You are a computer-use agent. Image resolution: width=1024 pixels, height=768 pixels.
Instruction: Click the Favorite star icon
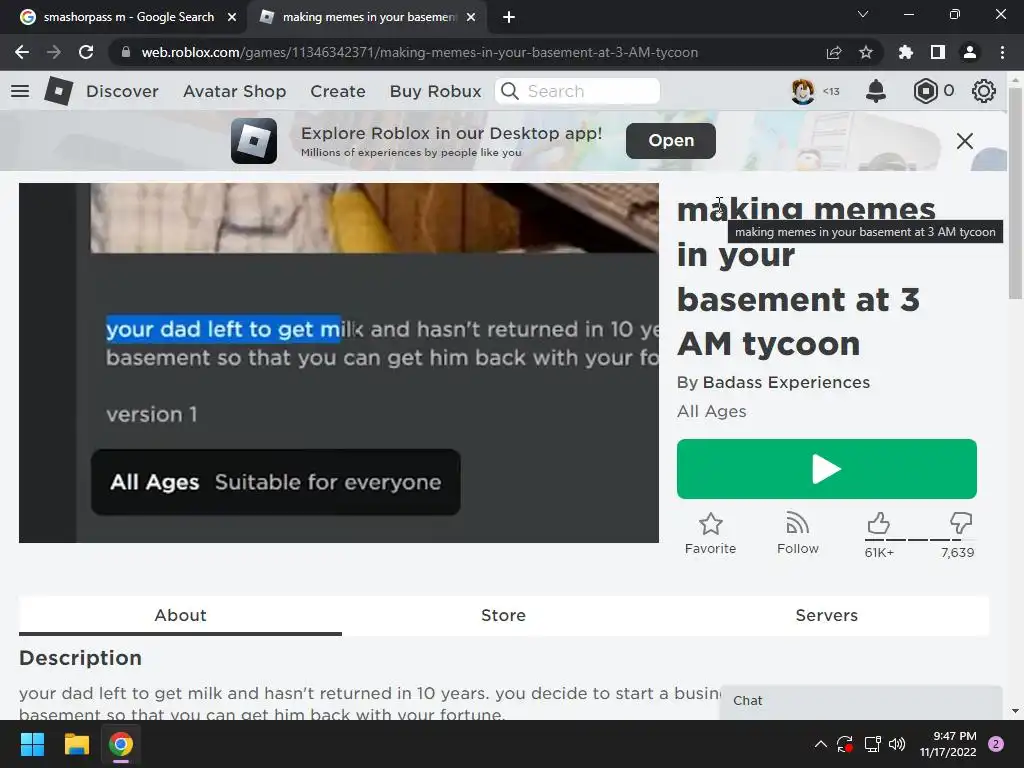pos(711,524)
